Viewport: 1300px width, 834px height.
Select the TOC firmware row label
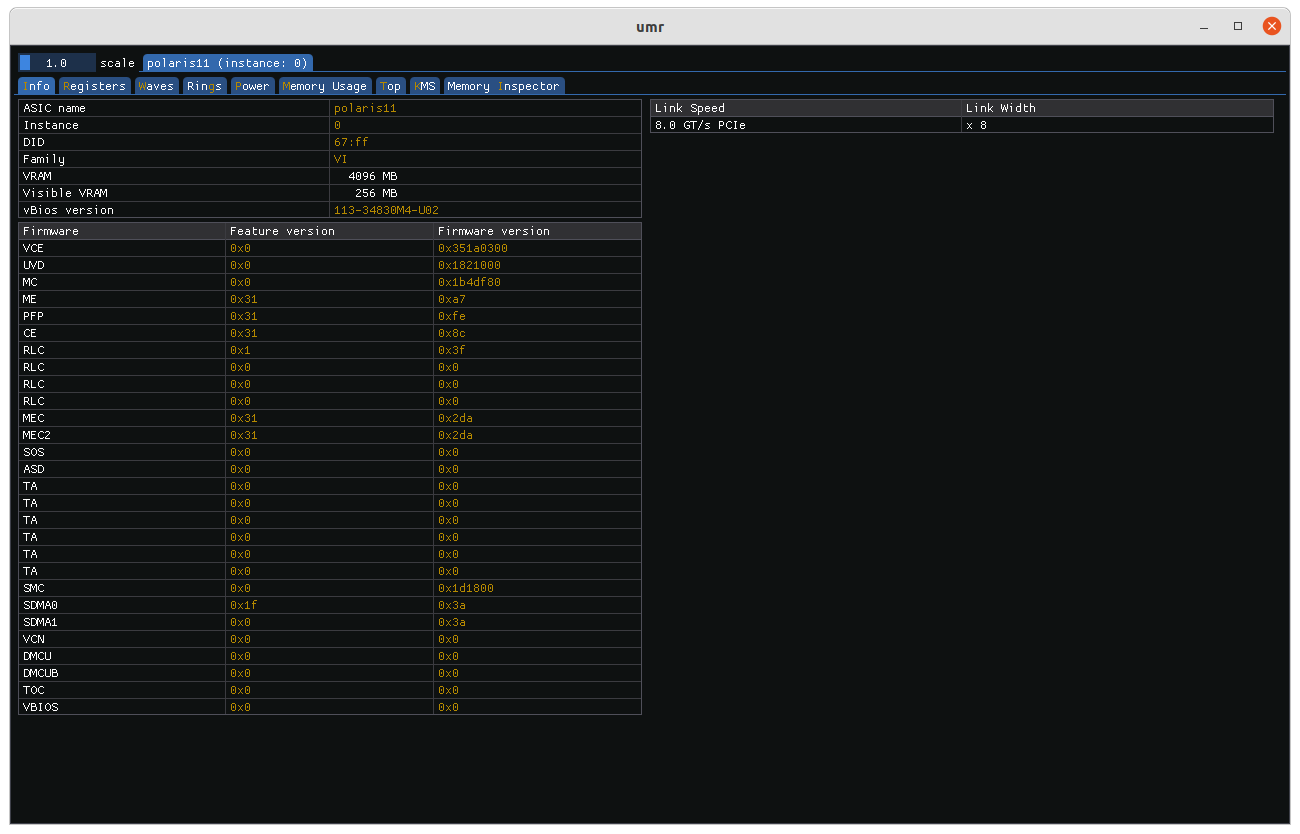pyautogui.click(x=34, y=690)
